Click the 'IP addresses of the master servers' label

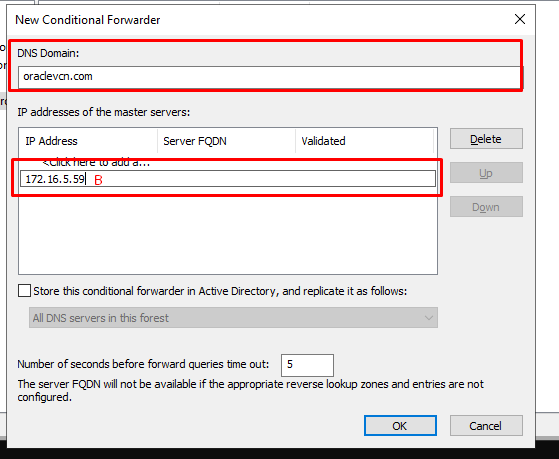pos(104,112)
